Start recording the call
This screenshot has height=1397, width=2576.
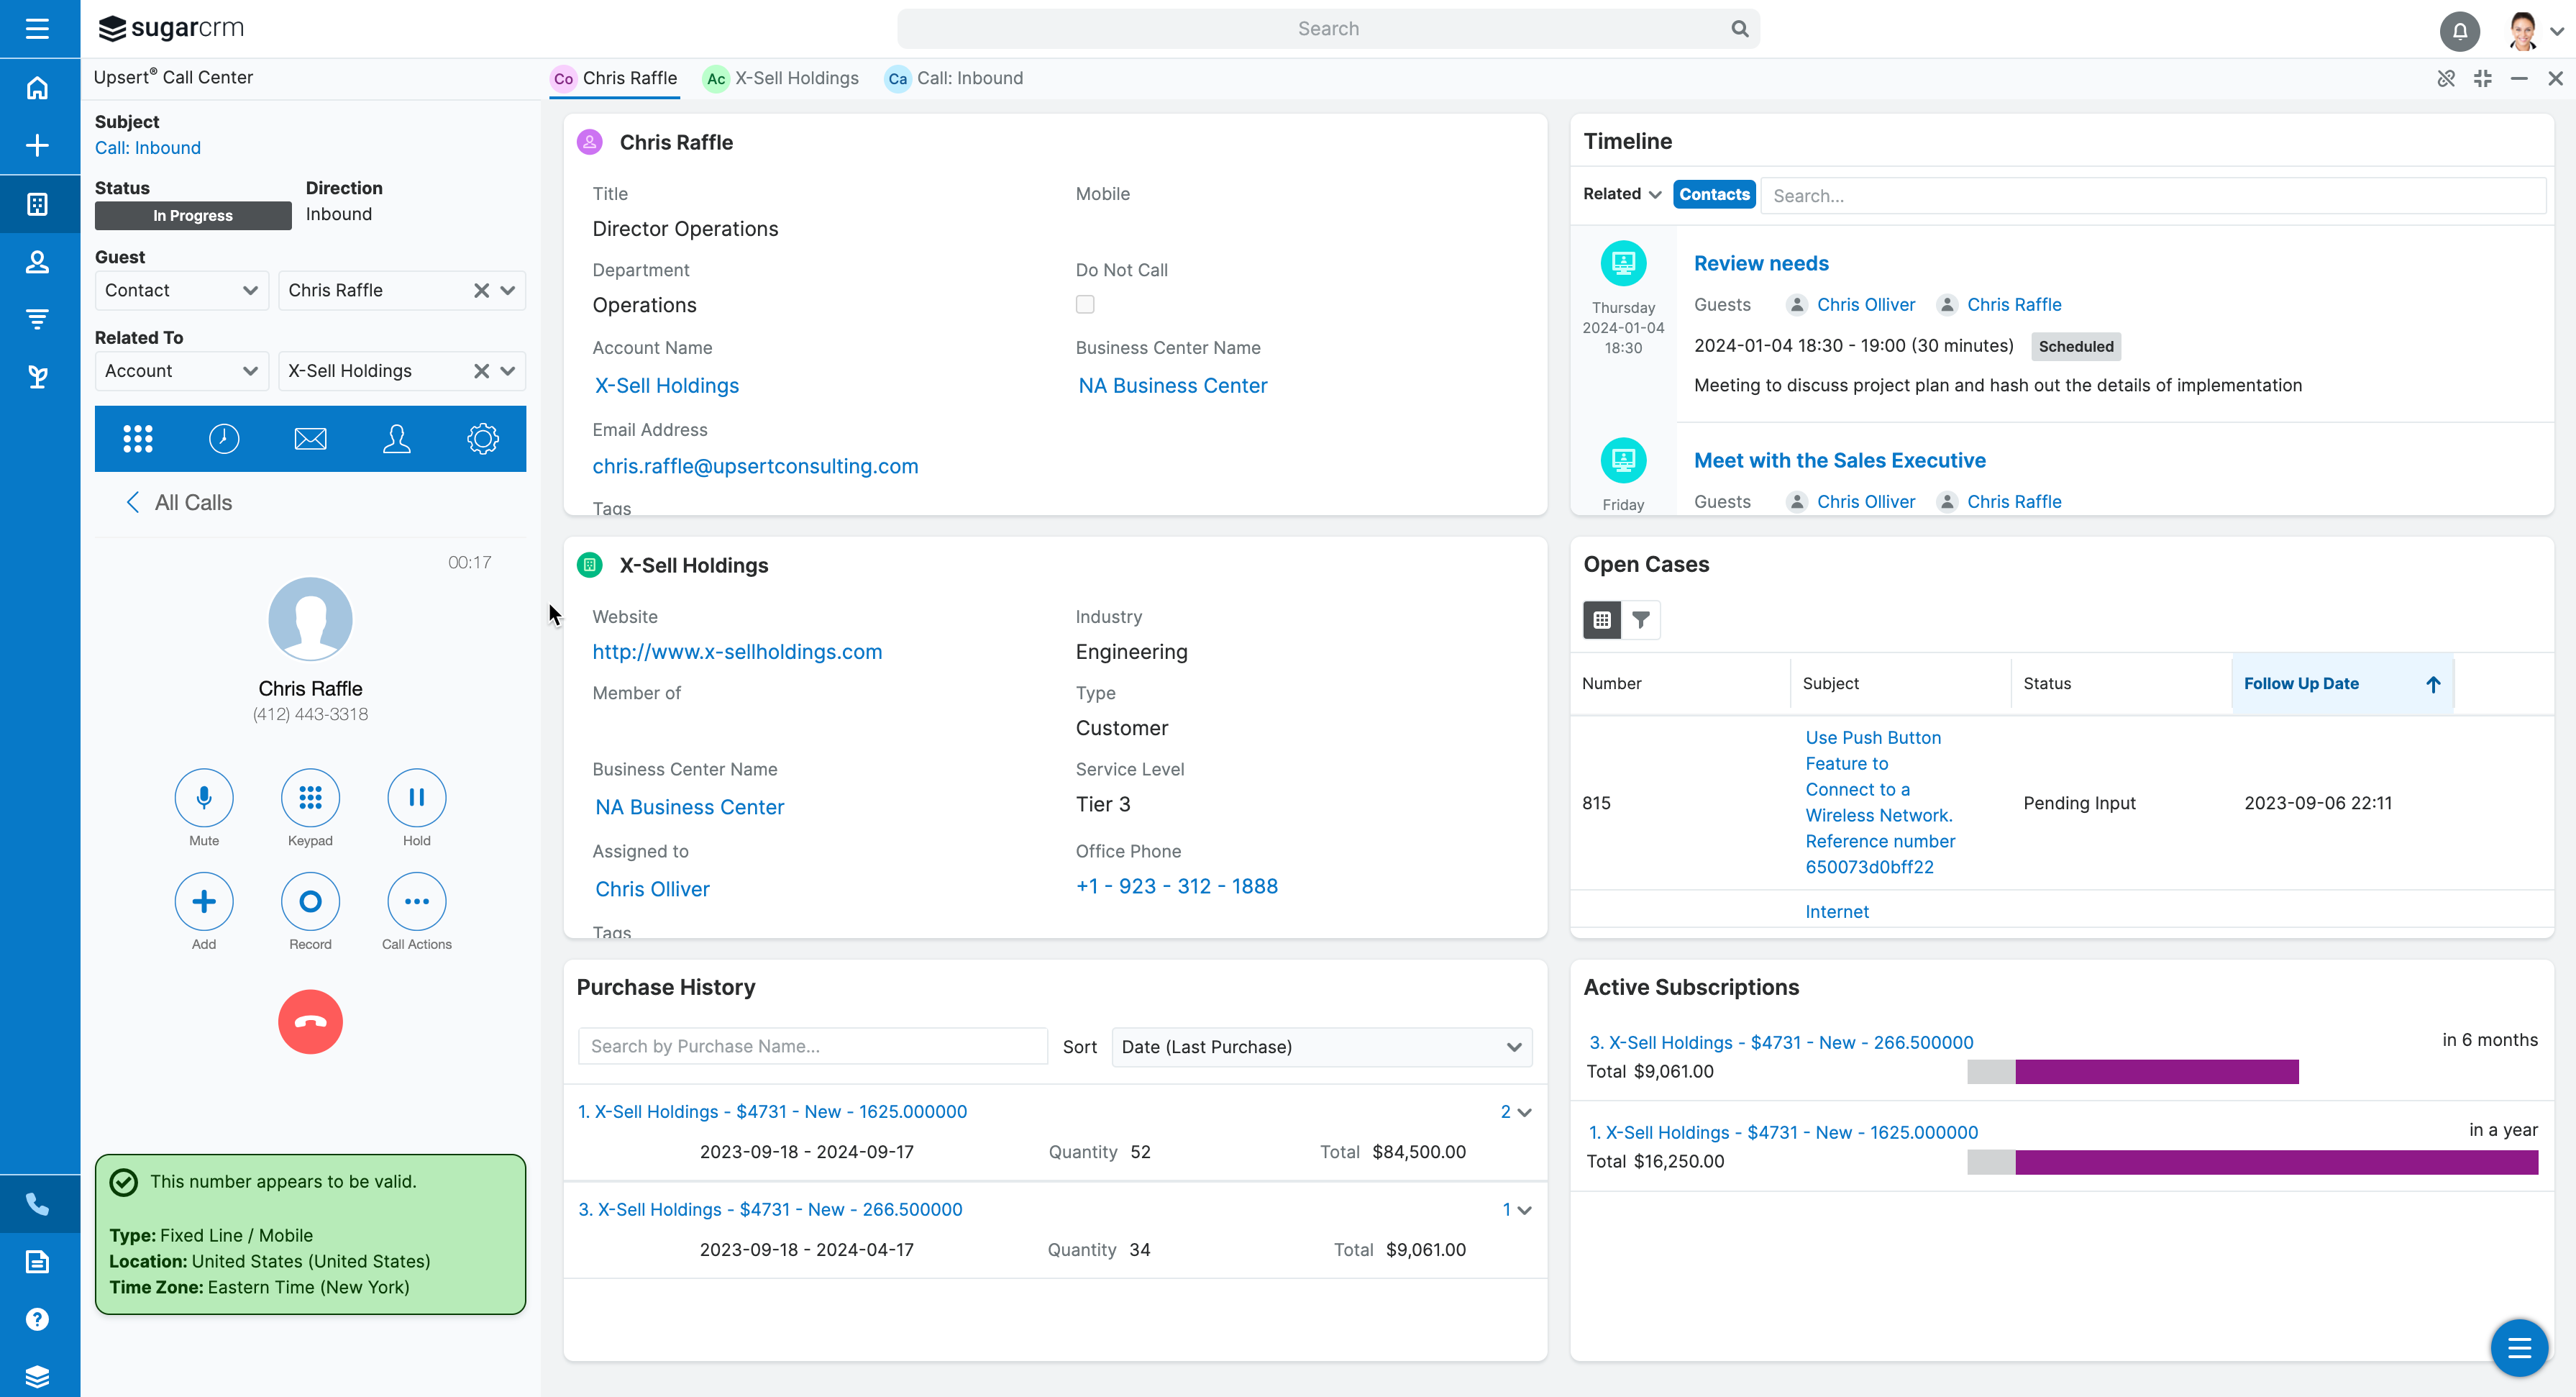click(310, 901)
